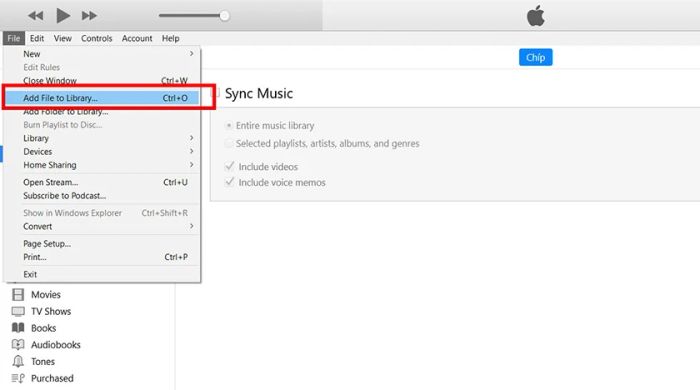Expand the New submenu arrow

(x=192, y=54)
